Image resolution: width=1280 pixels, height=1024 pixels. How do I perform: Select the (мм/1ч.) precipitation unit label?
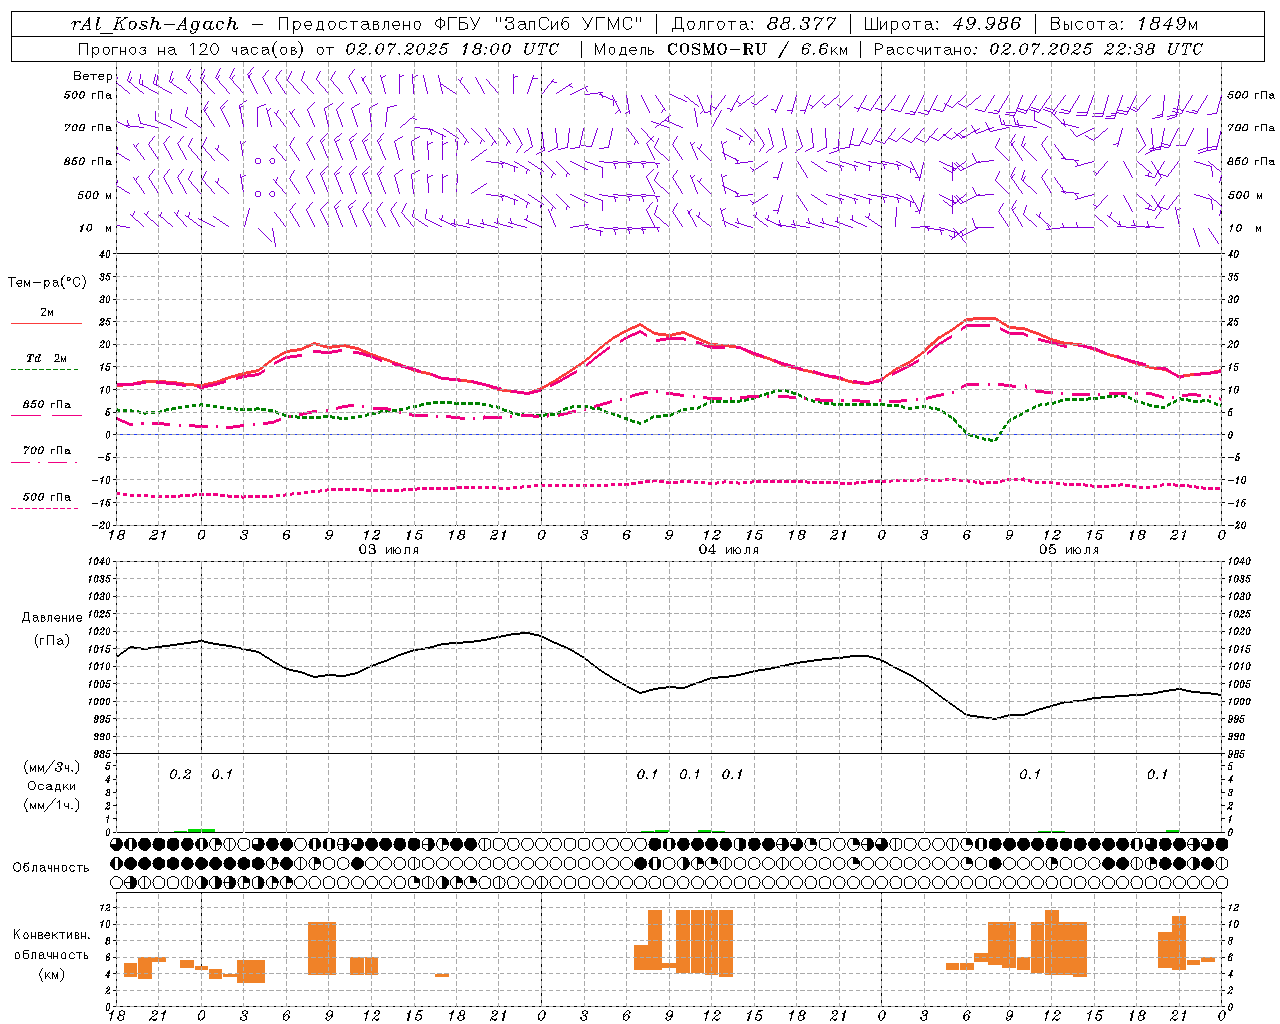click(52, 805)
